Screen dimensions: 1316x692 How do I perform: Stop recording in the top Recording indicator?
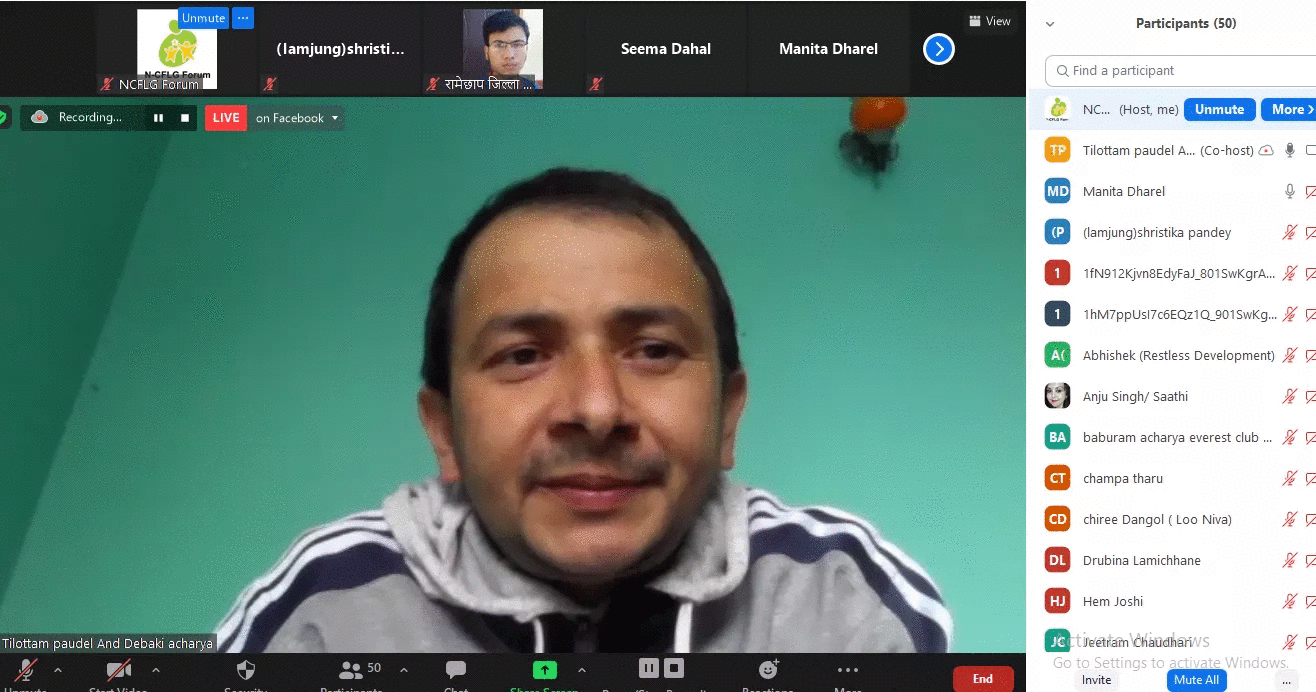[x=185, y=118]
